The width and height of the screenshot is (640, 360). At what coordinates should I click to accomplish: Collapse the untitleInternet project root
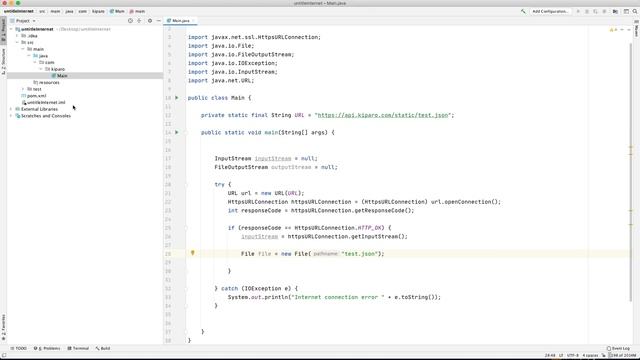pyautogui.click(x=11, y=29)
